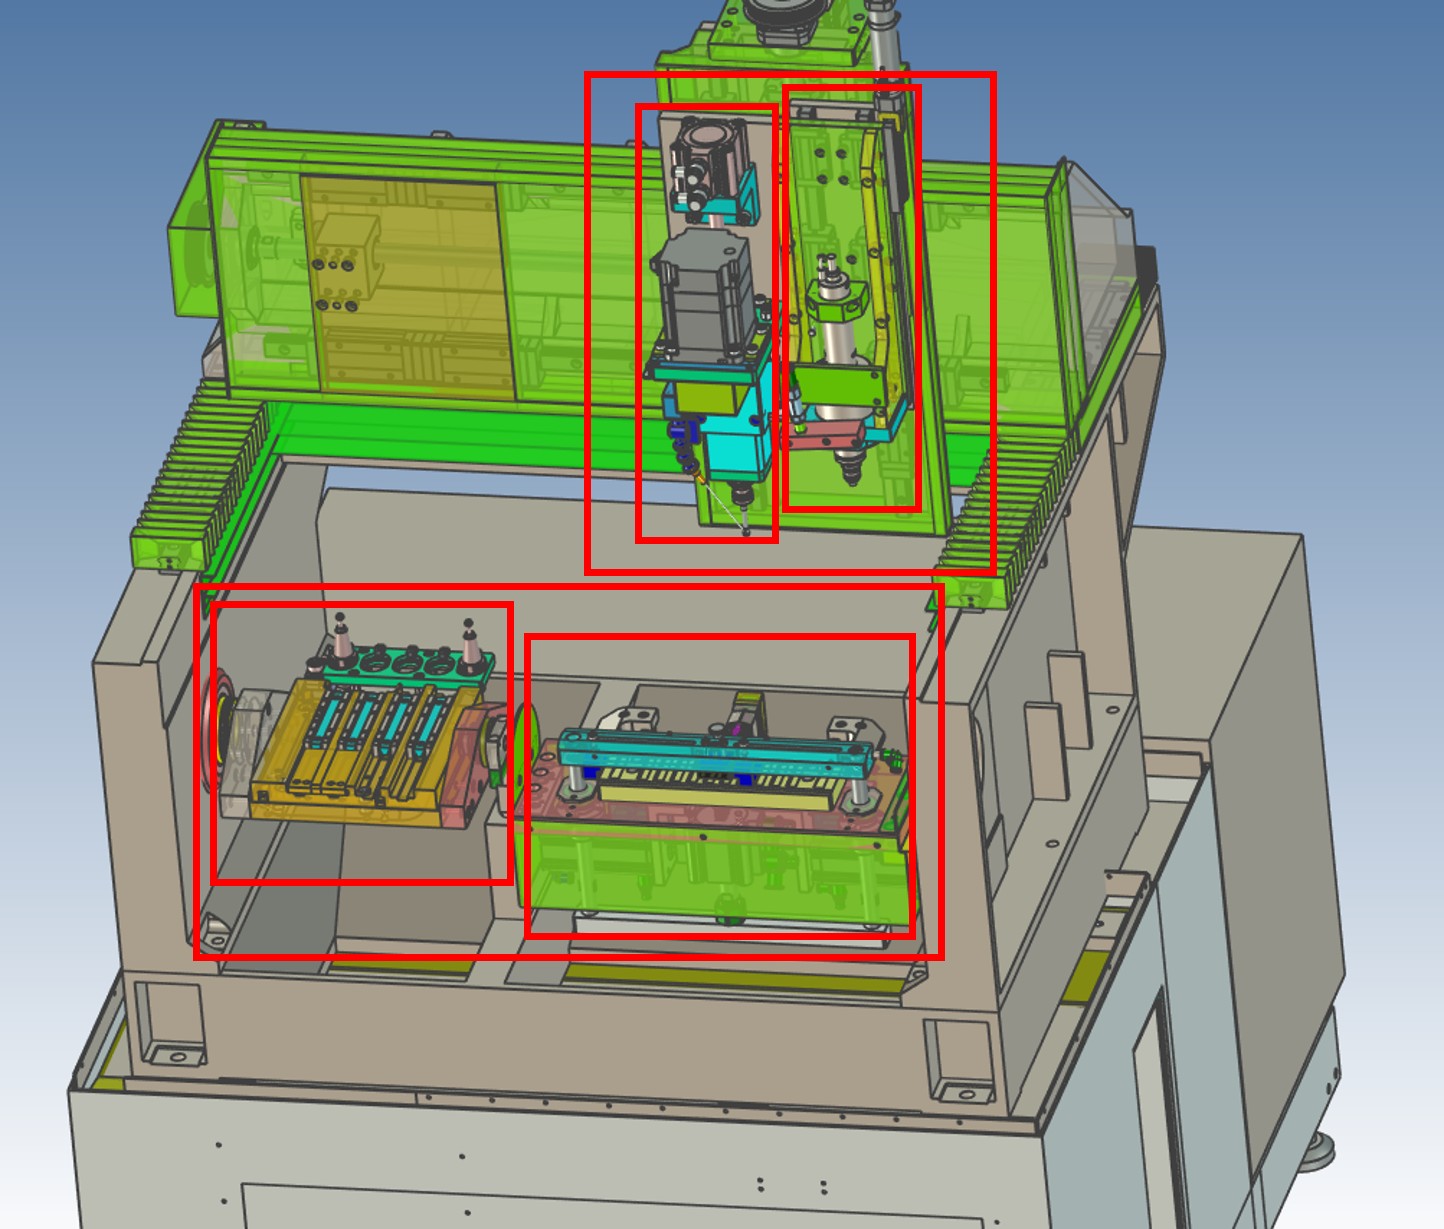Viewport: 1444px width, 1229px height.
Task: Select the green translucent base under the right fixture
Action: tap(720, 870)
